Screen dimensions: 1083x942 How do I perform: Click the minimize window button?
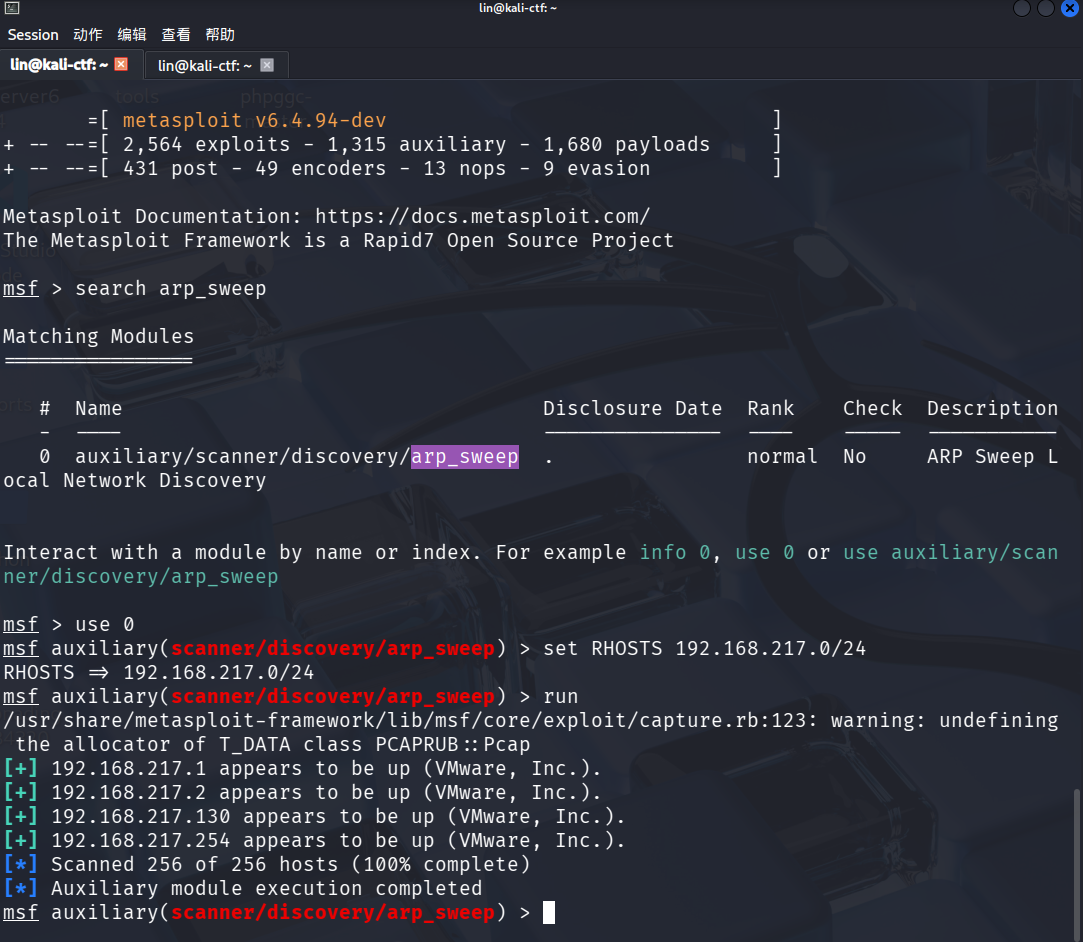click(x=1022, y=8)
